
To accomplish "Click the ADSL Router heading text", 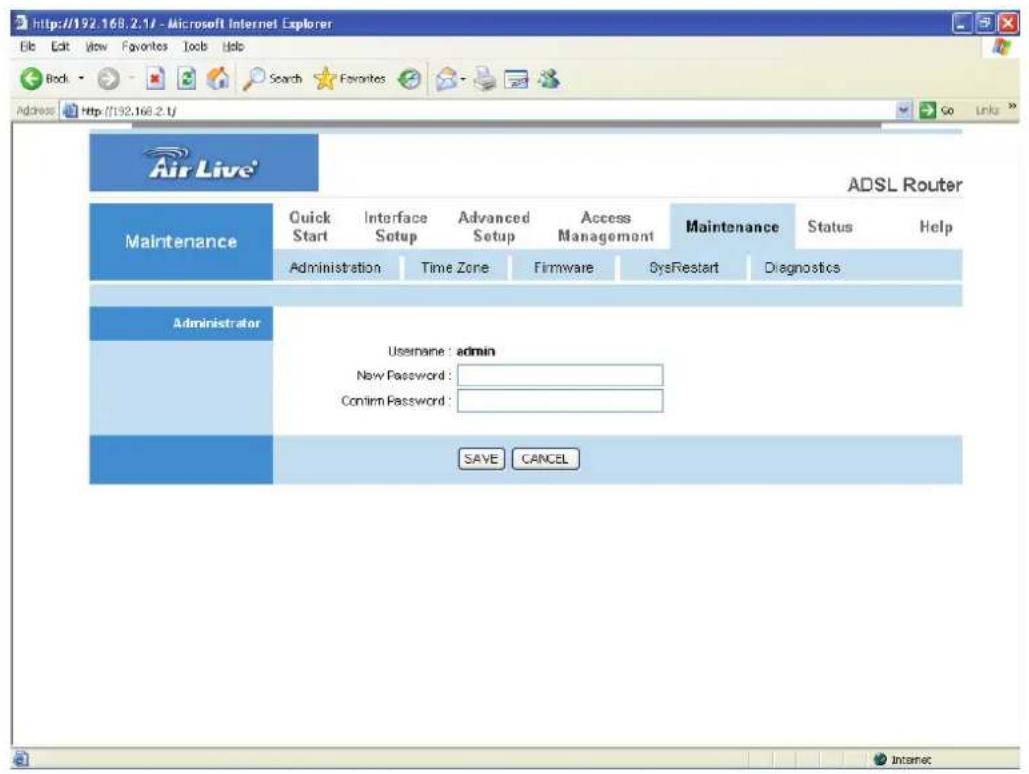I will [905, 184].
